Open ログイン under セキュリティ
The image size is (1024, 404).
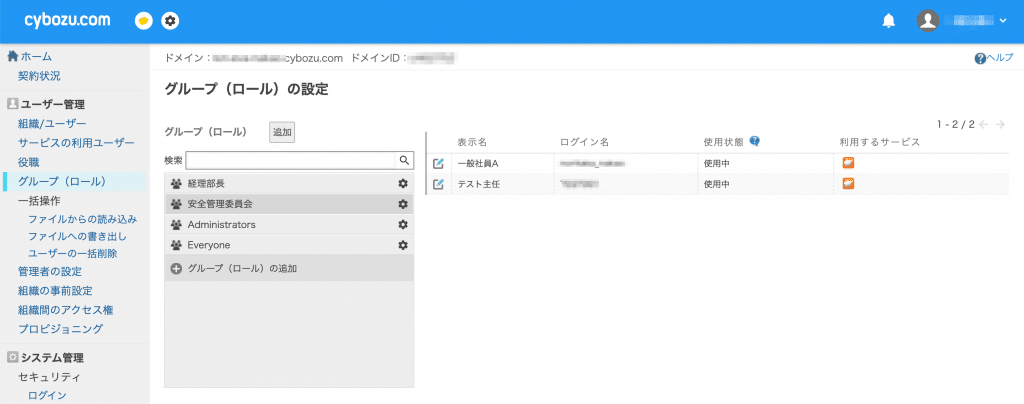pos(47,395)
